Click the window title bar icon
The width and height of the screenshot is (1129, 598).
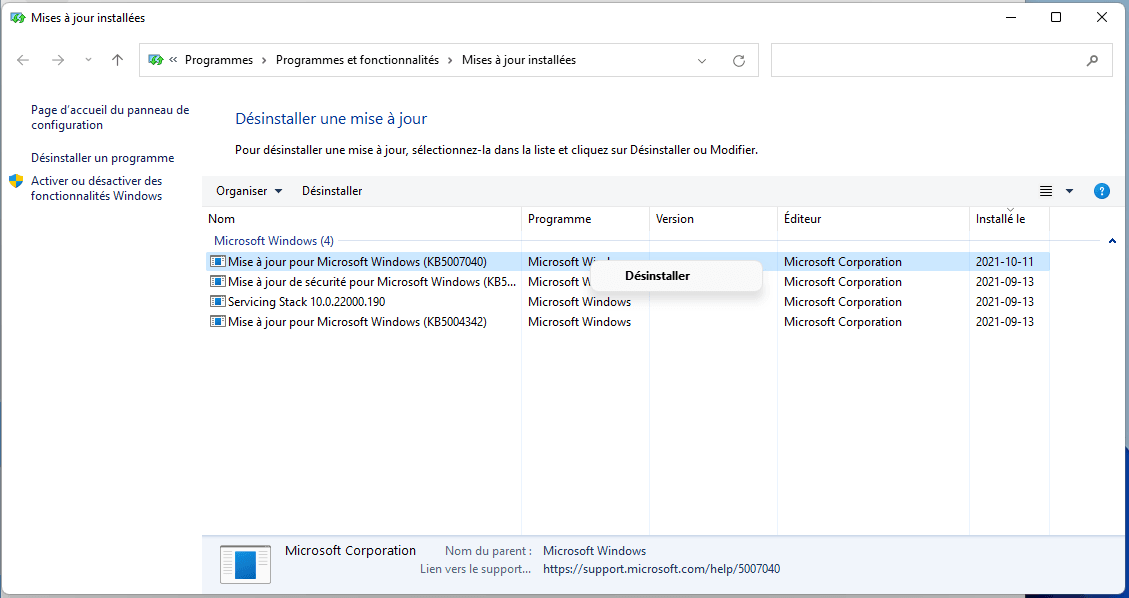17,18
